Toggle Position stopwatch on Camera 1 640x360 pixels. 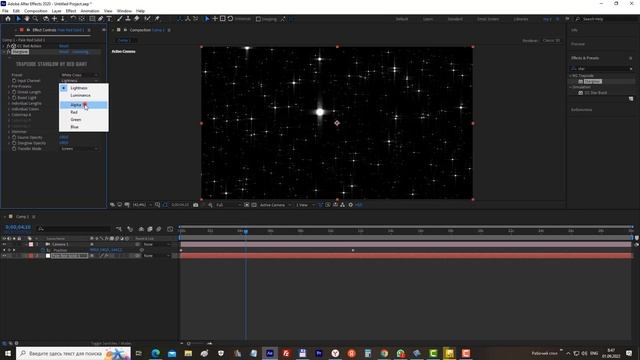(43, 250)
